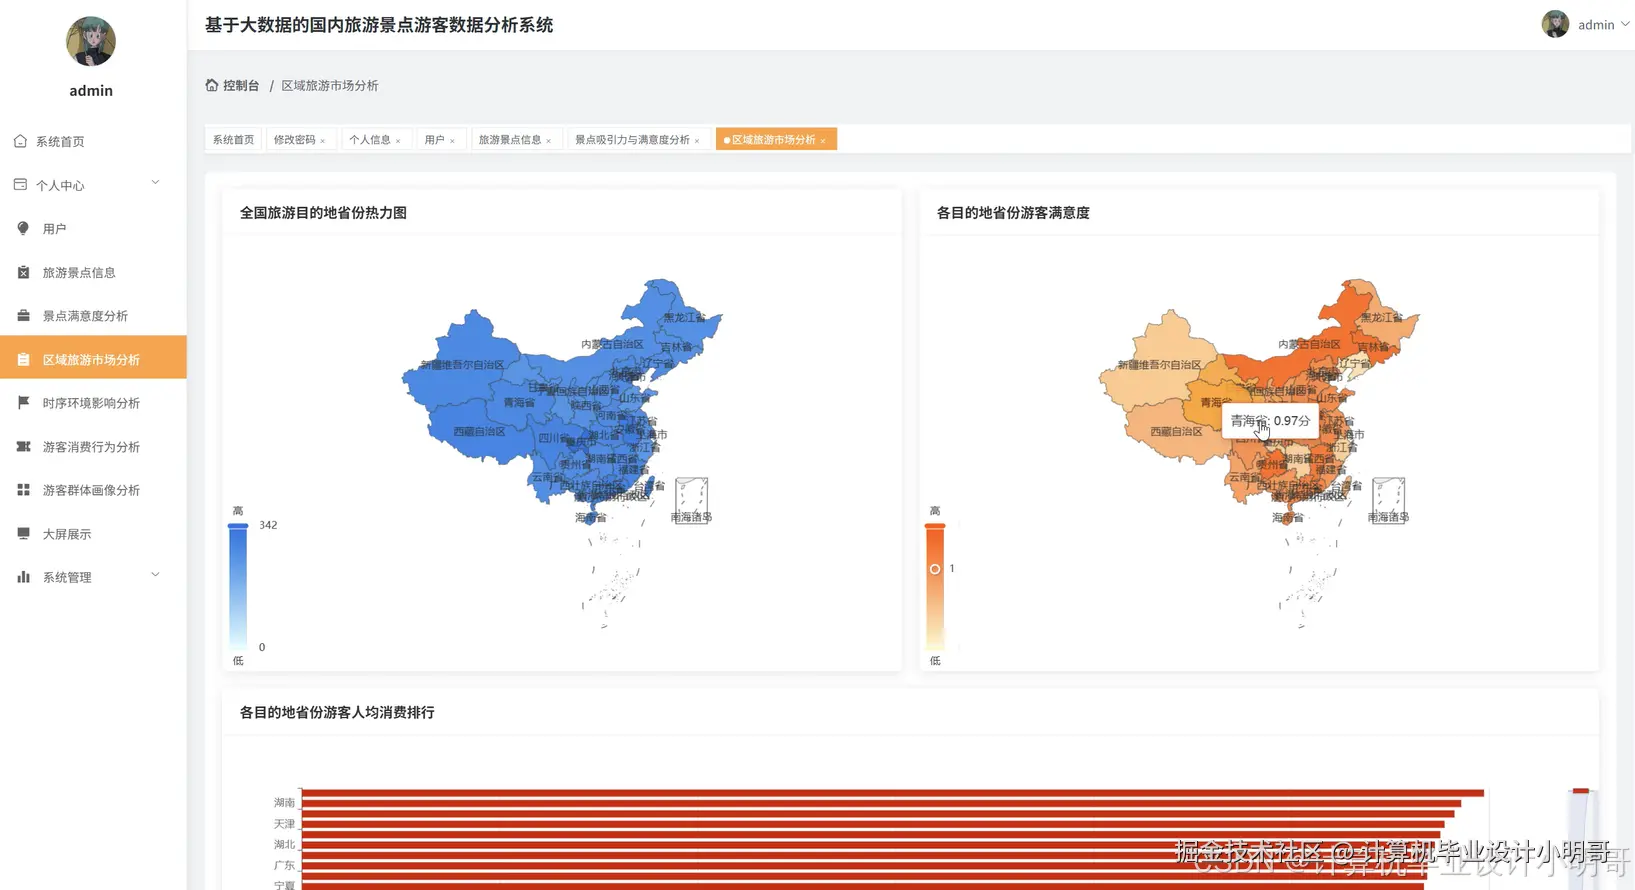Click 南海诸岛 inset on blue map
The width and height of the screenshot is (1635, 890).
691,500
